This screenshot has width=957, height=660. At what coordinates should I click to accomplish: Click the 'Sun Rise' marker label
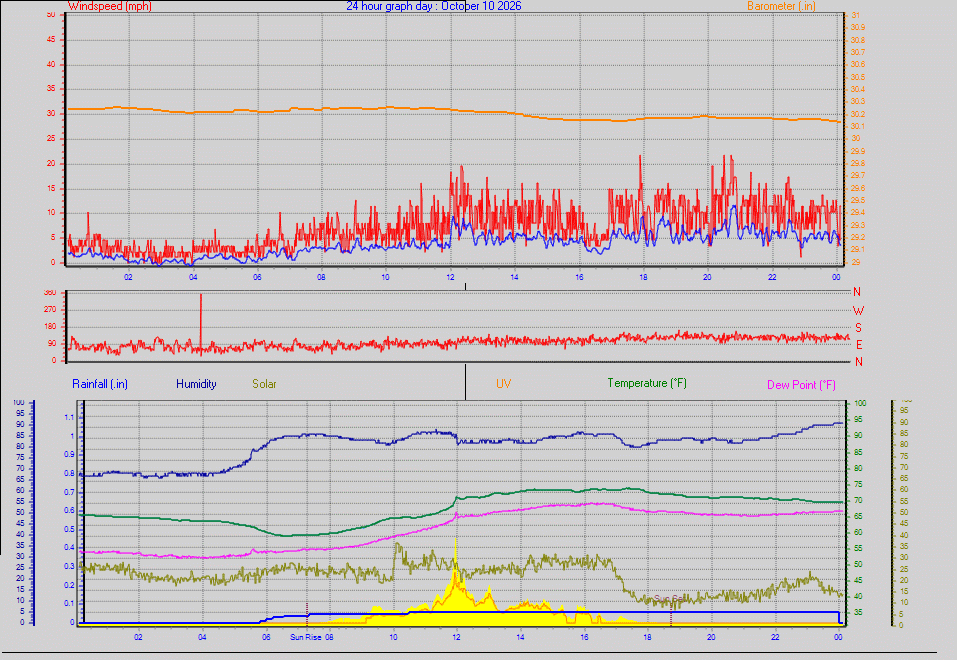click(x=305, y=637)
